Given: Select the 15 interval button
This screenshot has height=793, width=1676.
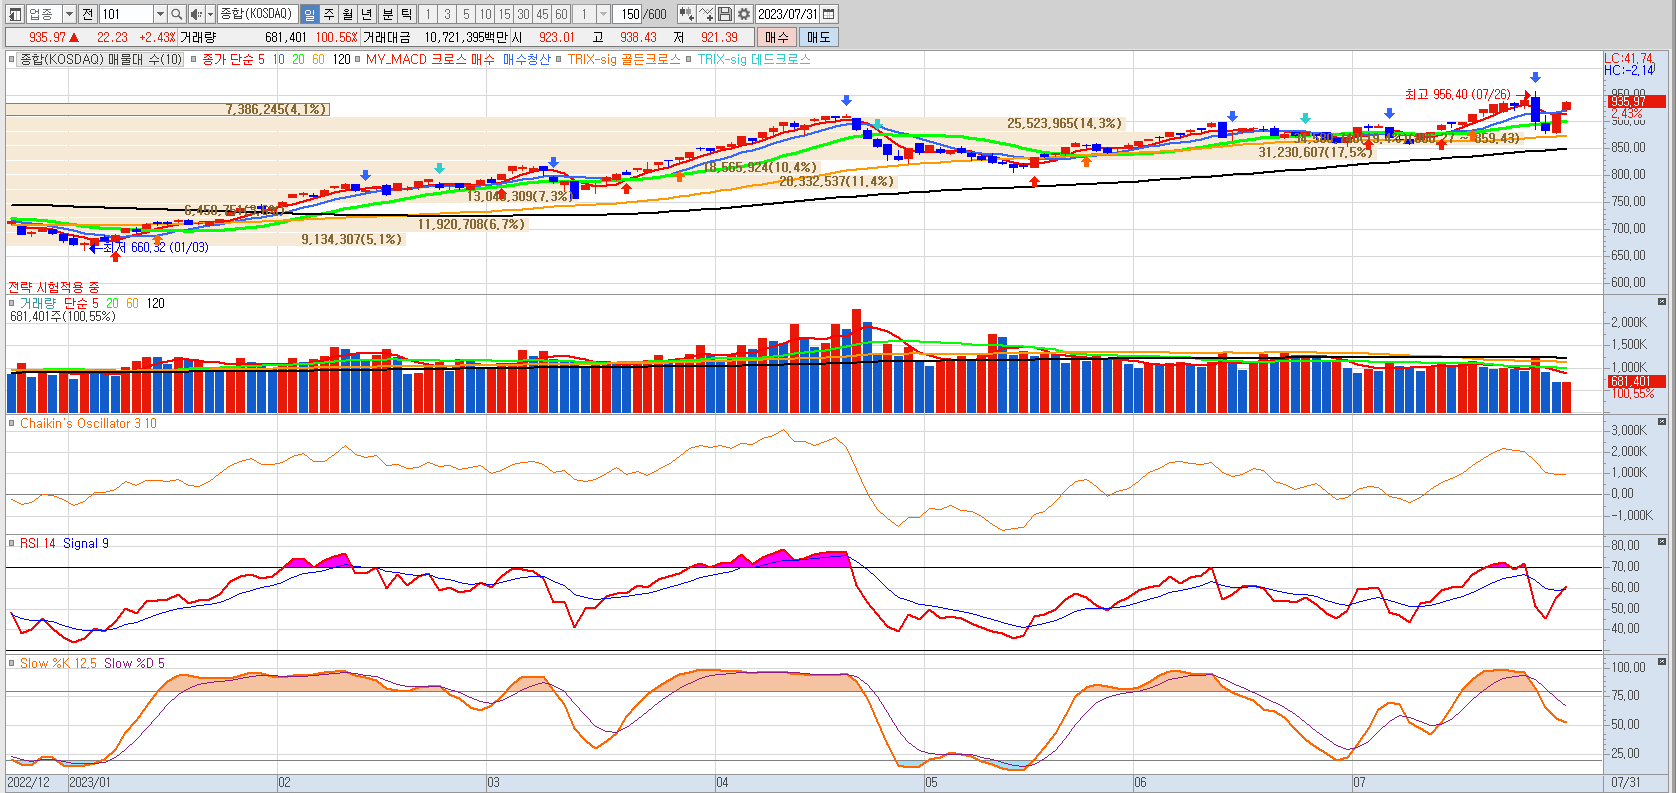Looking at the screenshot, I should pos(504,14).
